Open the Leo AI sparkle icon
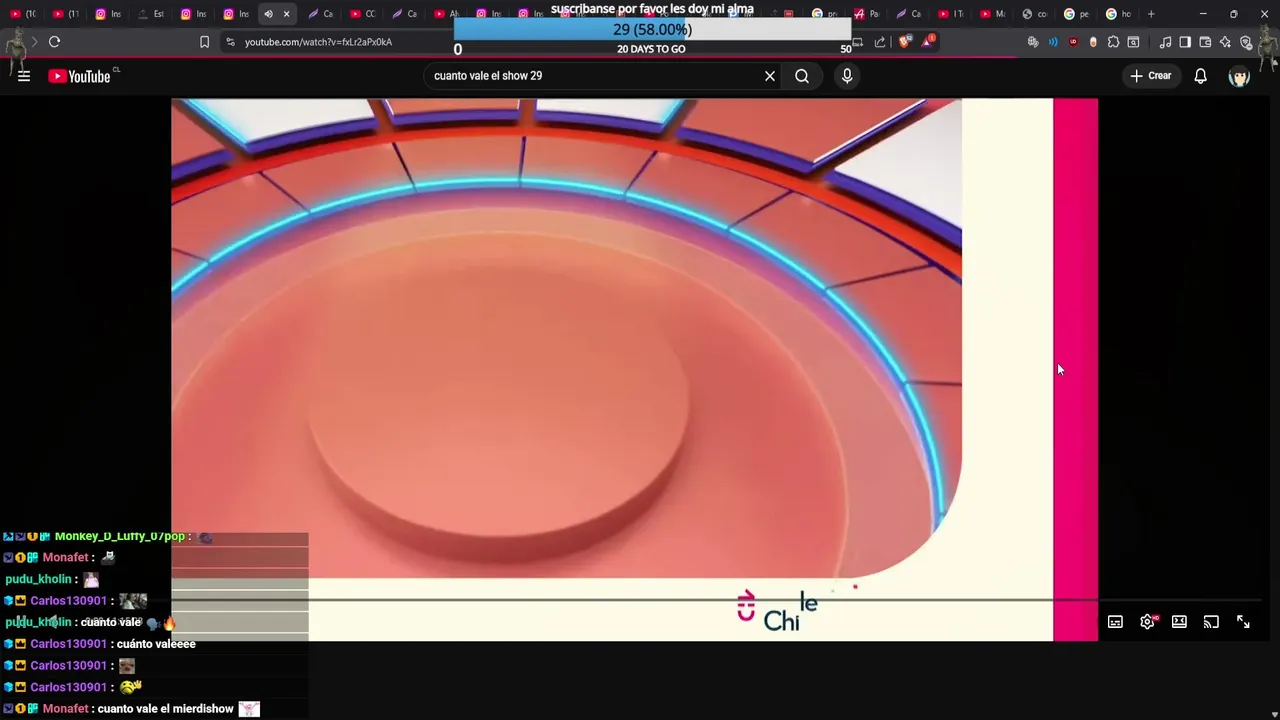Screen dimensions: 1280x720 (1225, 42)
